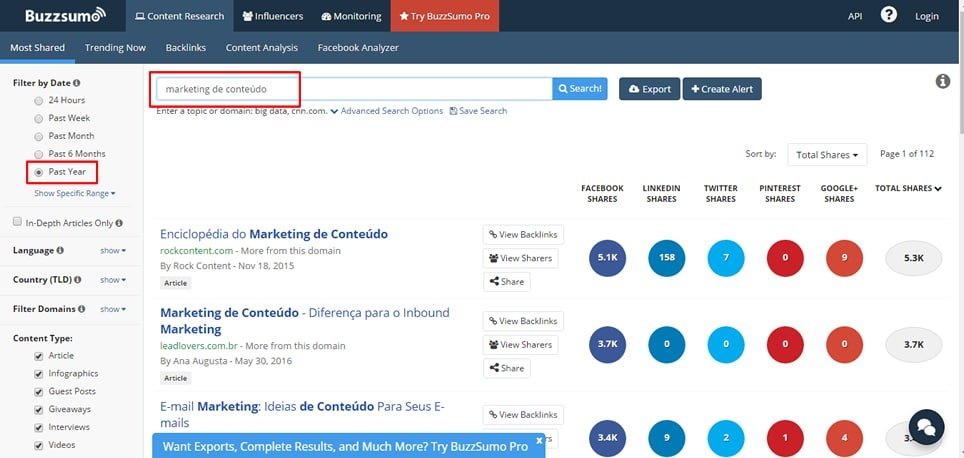964x458 pixels.
Task: Close the BuzzSumo Pro promo banner
Action: pyautogui.click(x=539, y=440)
